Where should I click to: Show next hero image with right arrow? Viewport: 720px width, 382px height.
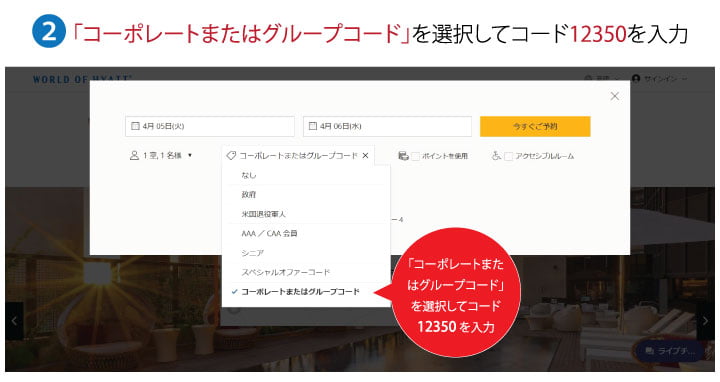(705, 320)
